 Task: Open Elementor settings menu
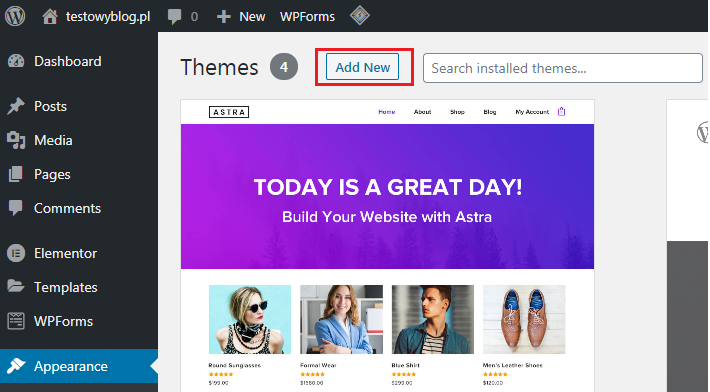pyautogui.click(x=65, y=253)
